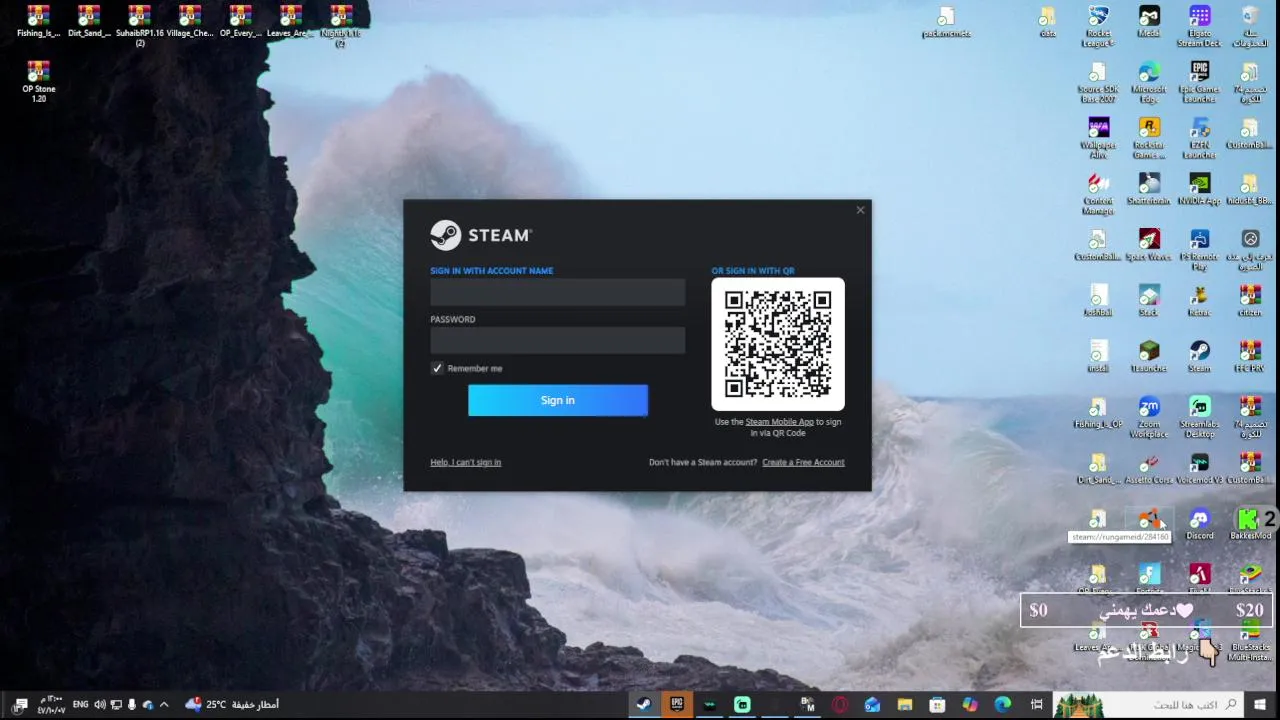Select the citizen archive desktop icon
This screenshot has height=720, width=1280.
click(1250, 302)
